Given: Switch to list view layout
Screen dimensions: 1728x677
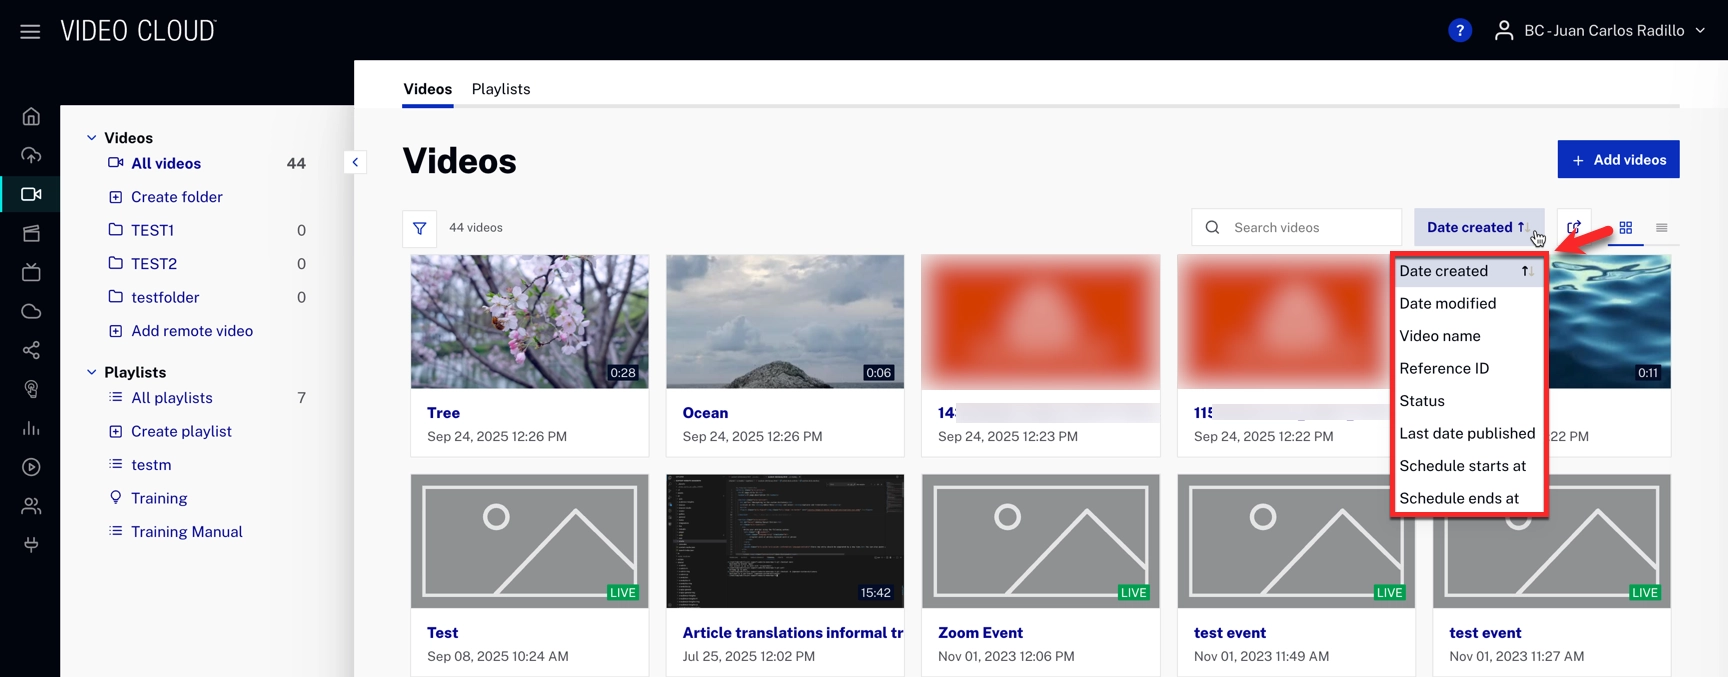Looking at the screenshot, I should click(x=1661, y=228).
